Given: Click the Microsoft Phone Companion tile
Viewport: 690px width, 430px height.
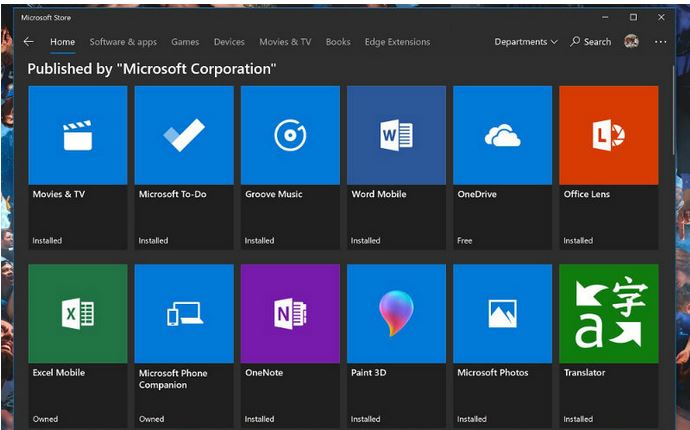Looking at the screenshot, I should 184,314.
